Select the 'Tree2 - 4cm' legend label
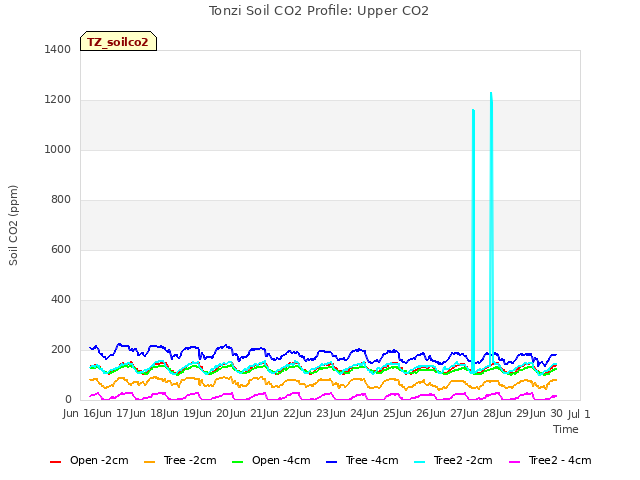Viewport: 640px width, 480px height. 560,460
